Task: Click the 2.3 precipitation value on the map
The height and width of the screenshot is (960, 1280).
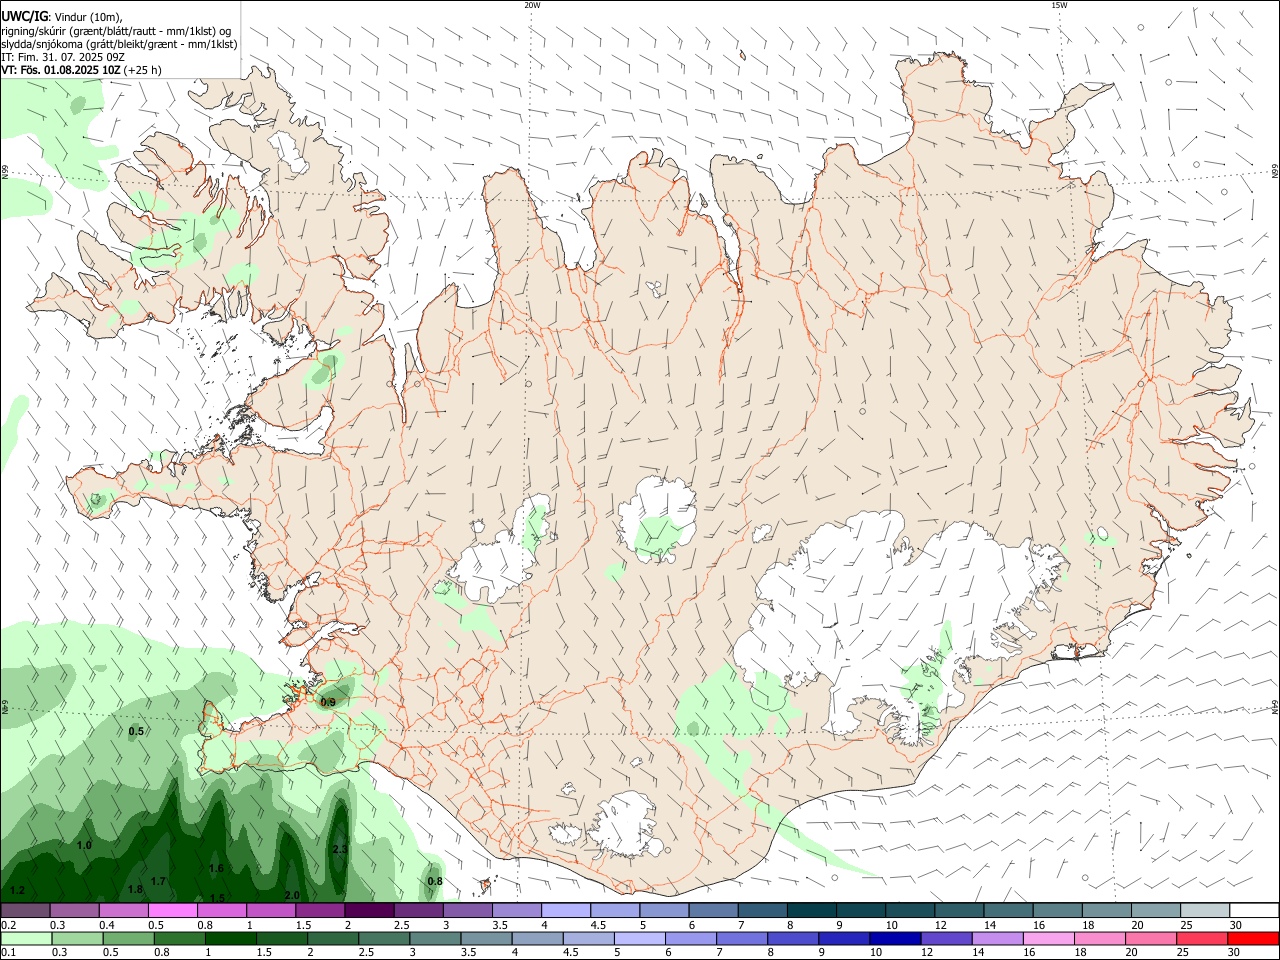Action: 340,849
